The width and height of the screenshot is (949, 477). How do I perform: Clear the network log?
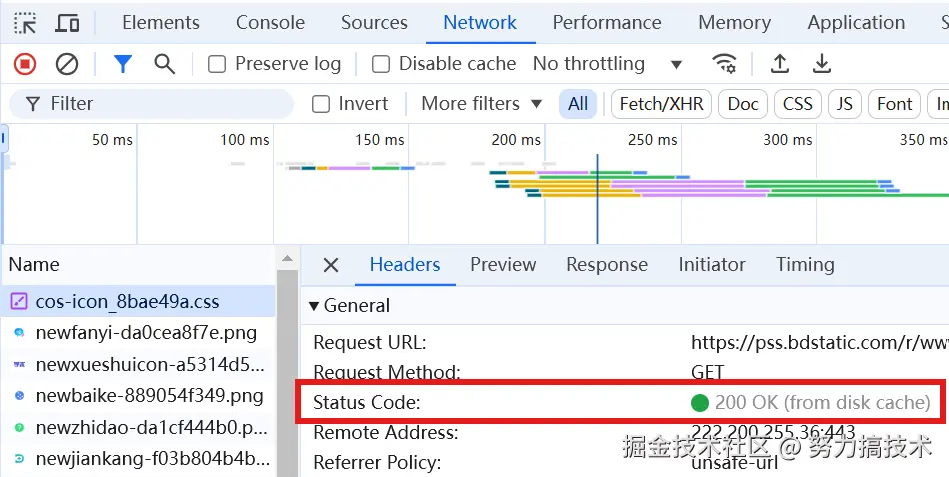point(67,64)
